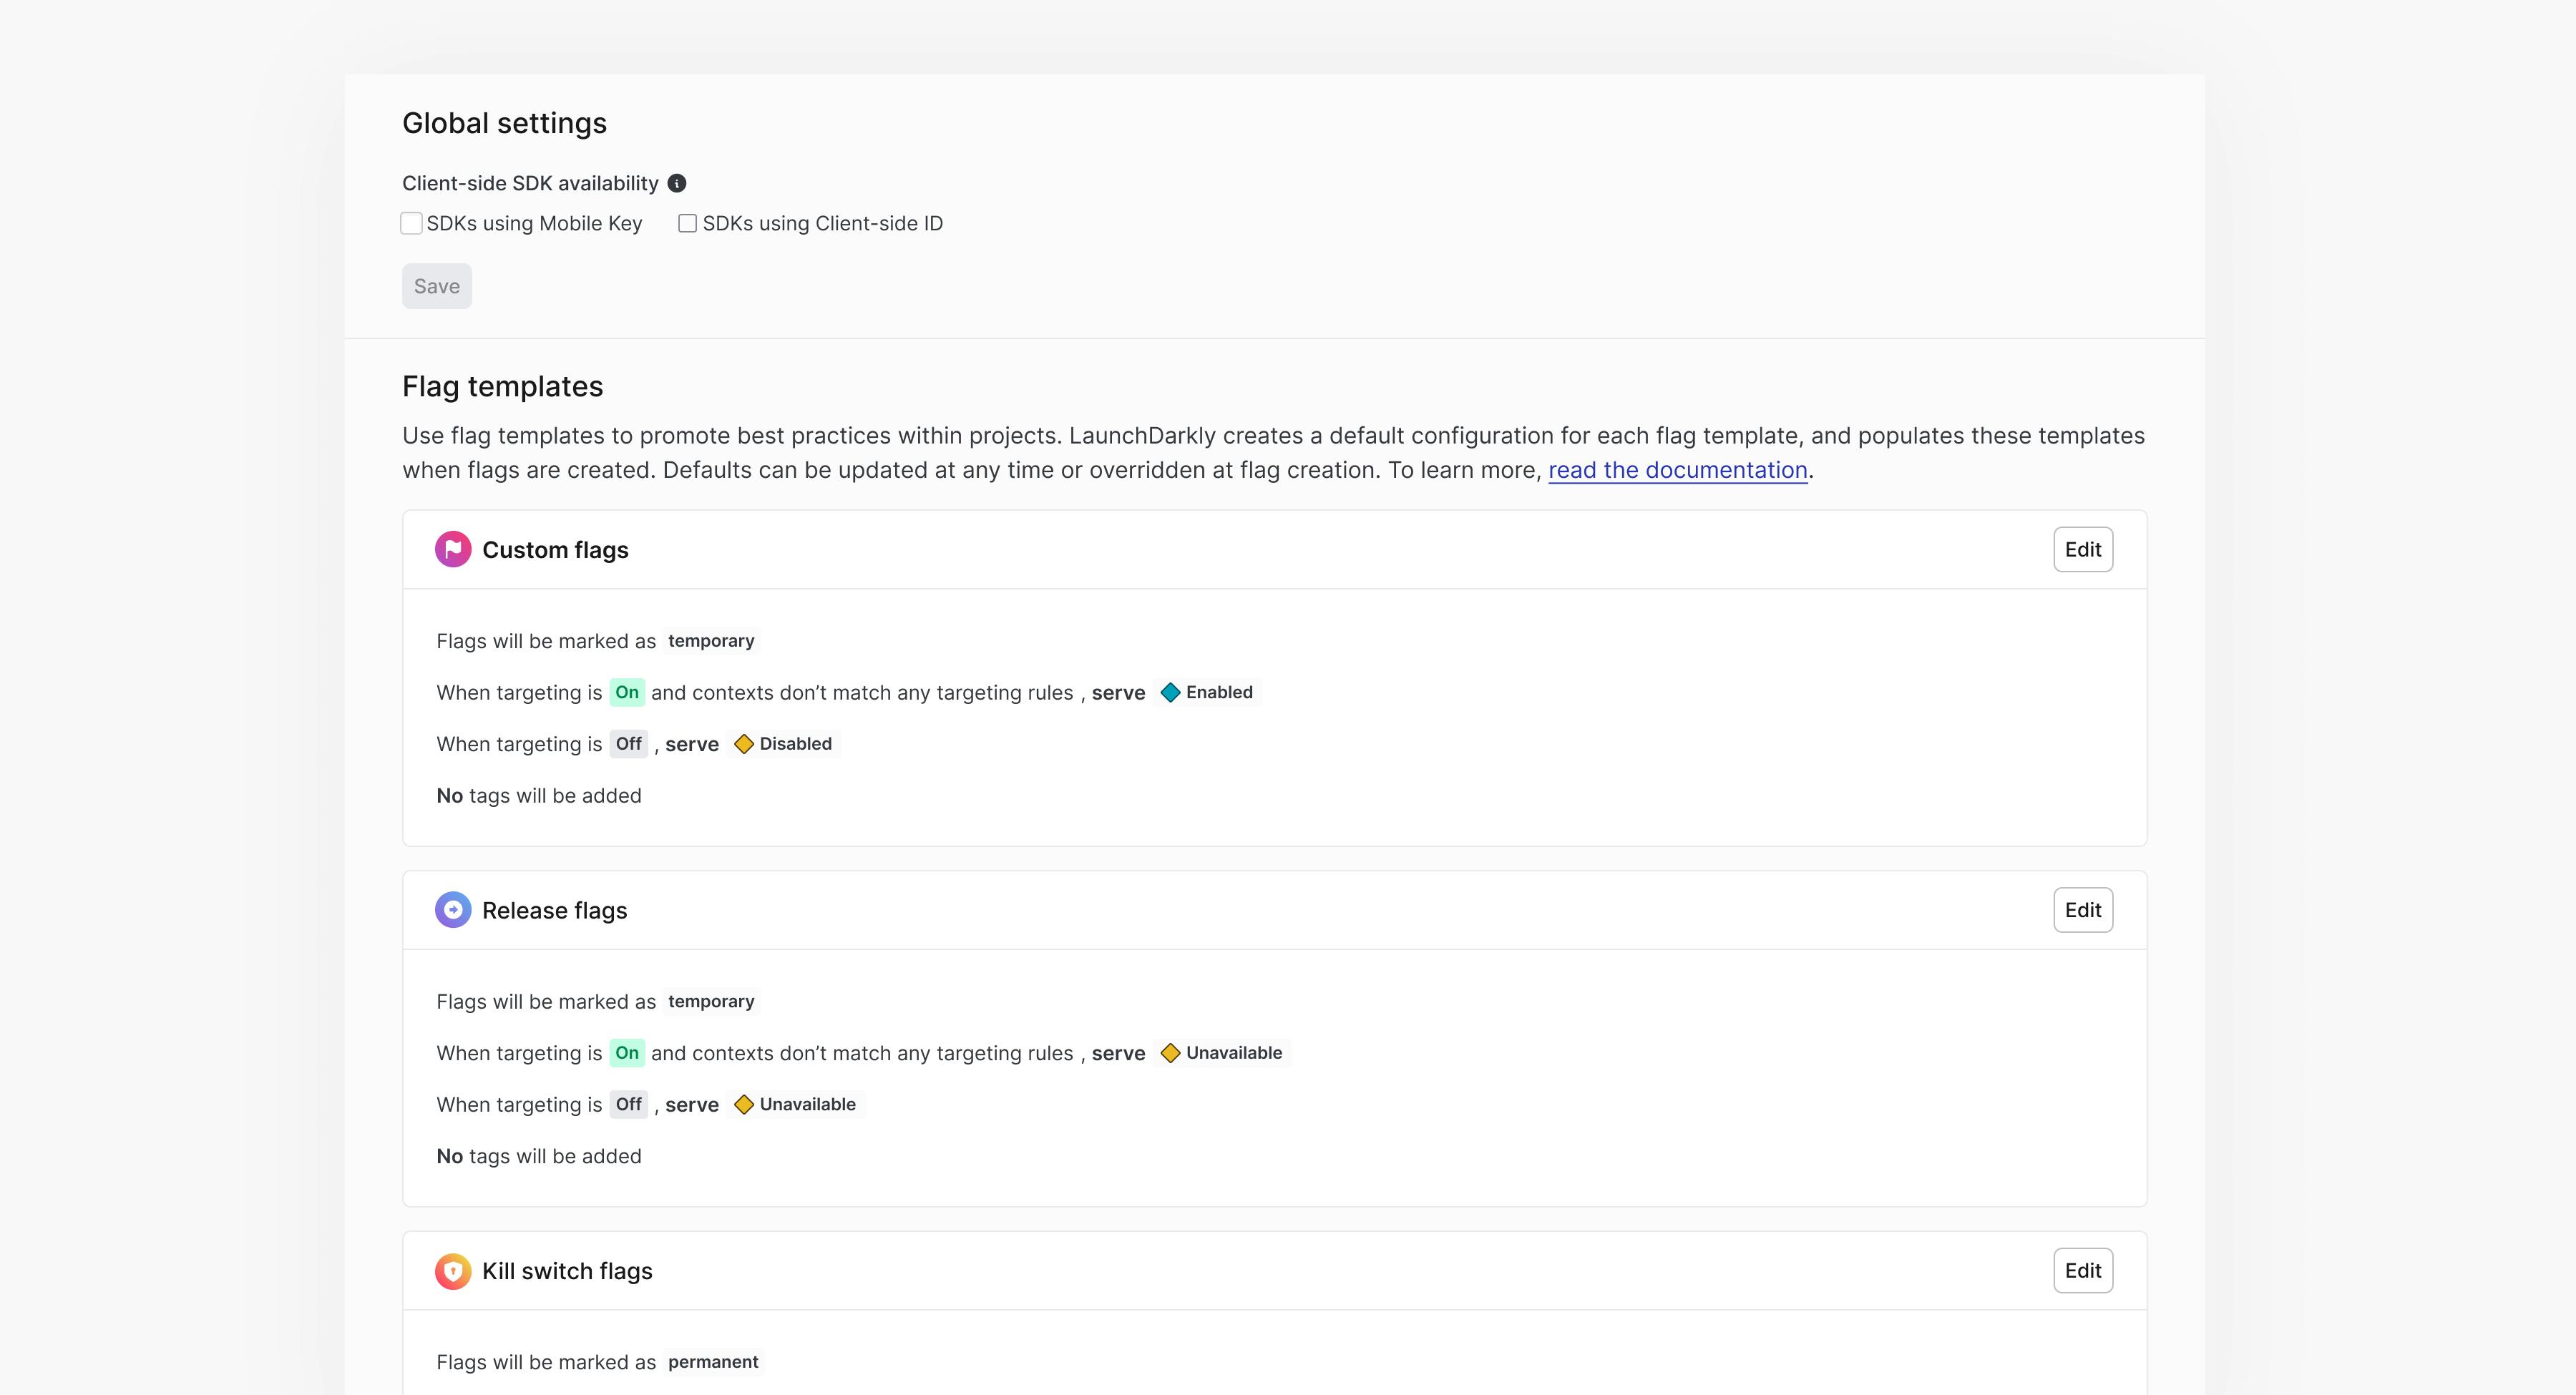The width and height of the screenshot is (2576, 1395).
Task: Check SDKs using Client-side ID option
Action: tap(688, 224)
